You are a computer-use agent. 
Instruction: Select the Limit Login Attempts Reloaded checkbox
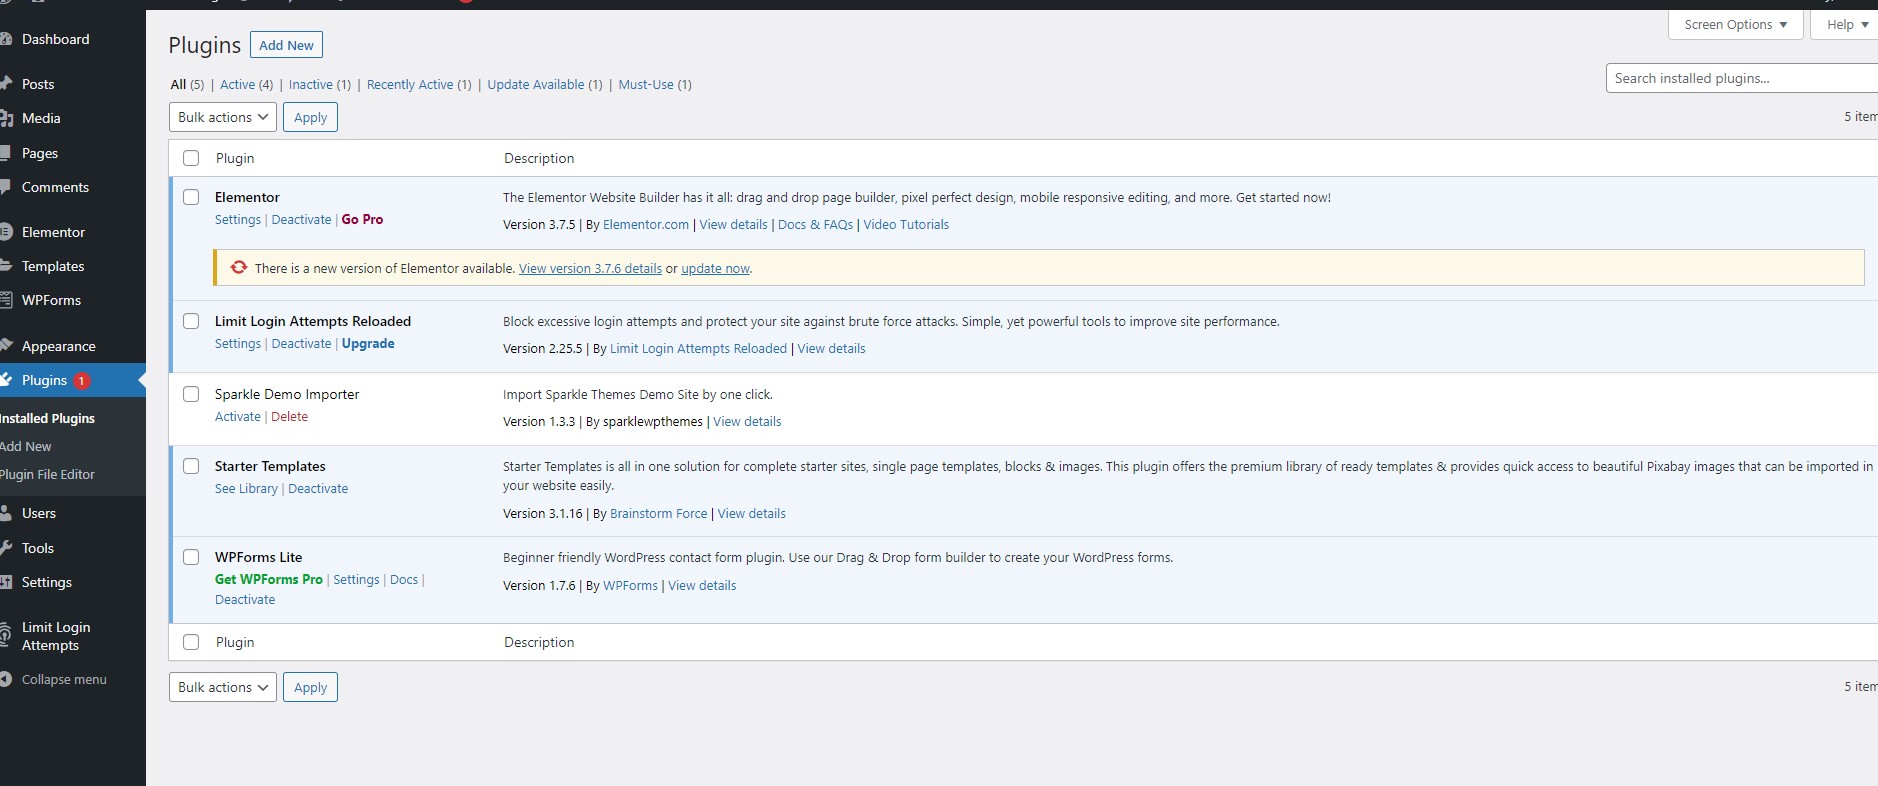pyautogui.click(x=191, y=321)
